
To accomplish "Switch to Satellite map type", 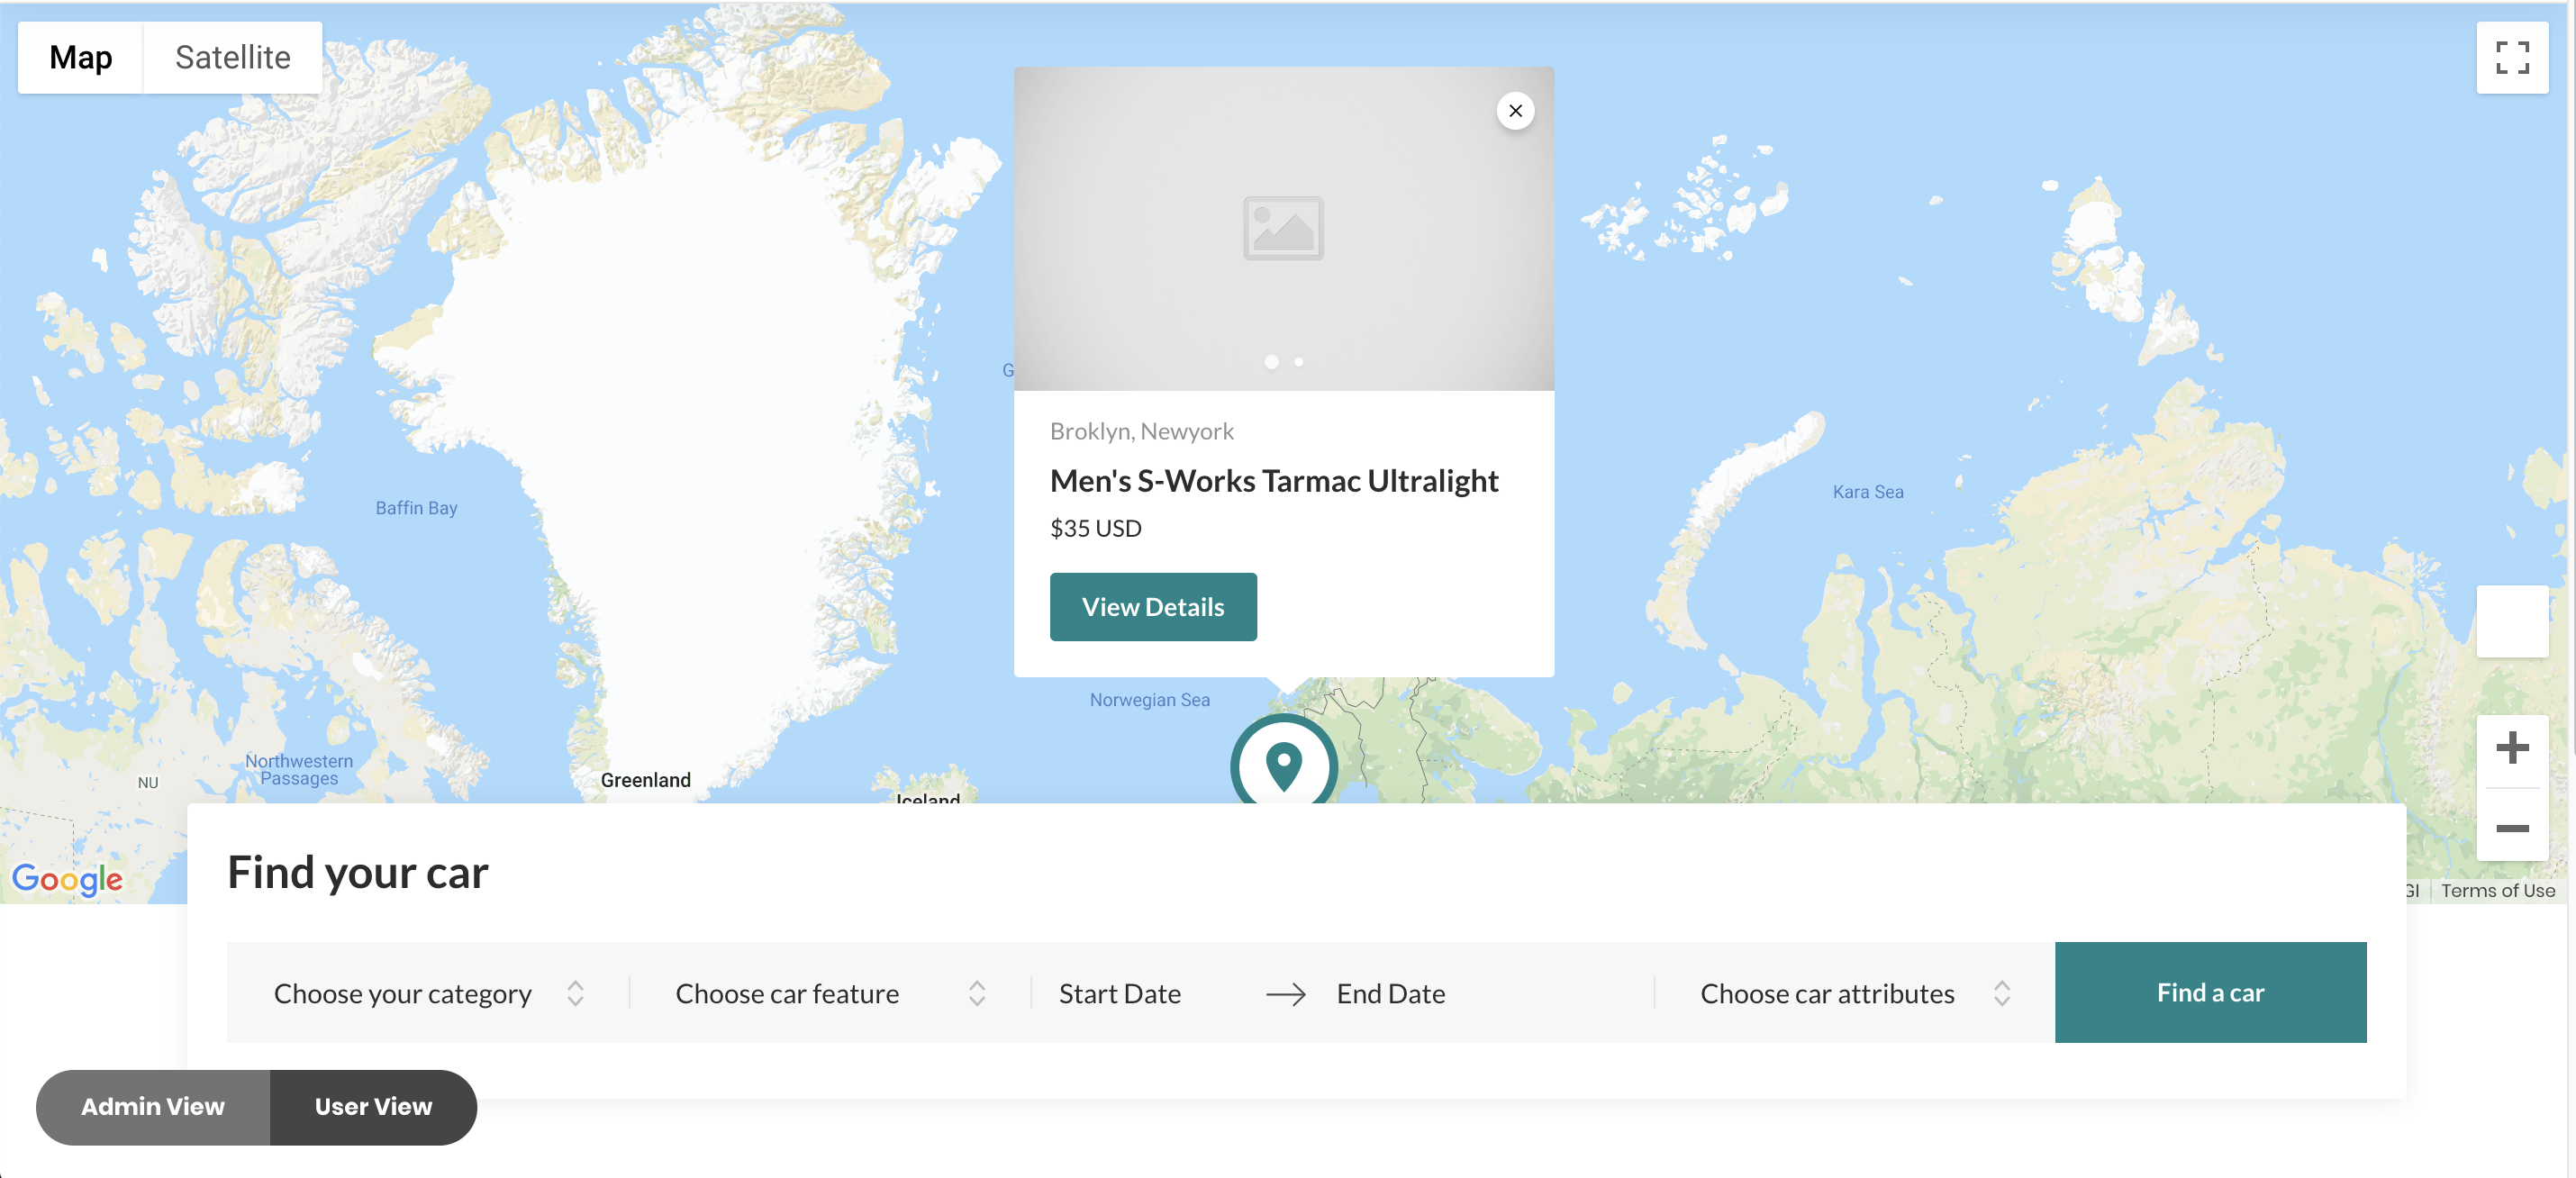I will (232, 58).
